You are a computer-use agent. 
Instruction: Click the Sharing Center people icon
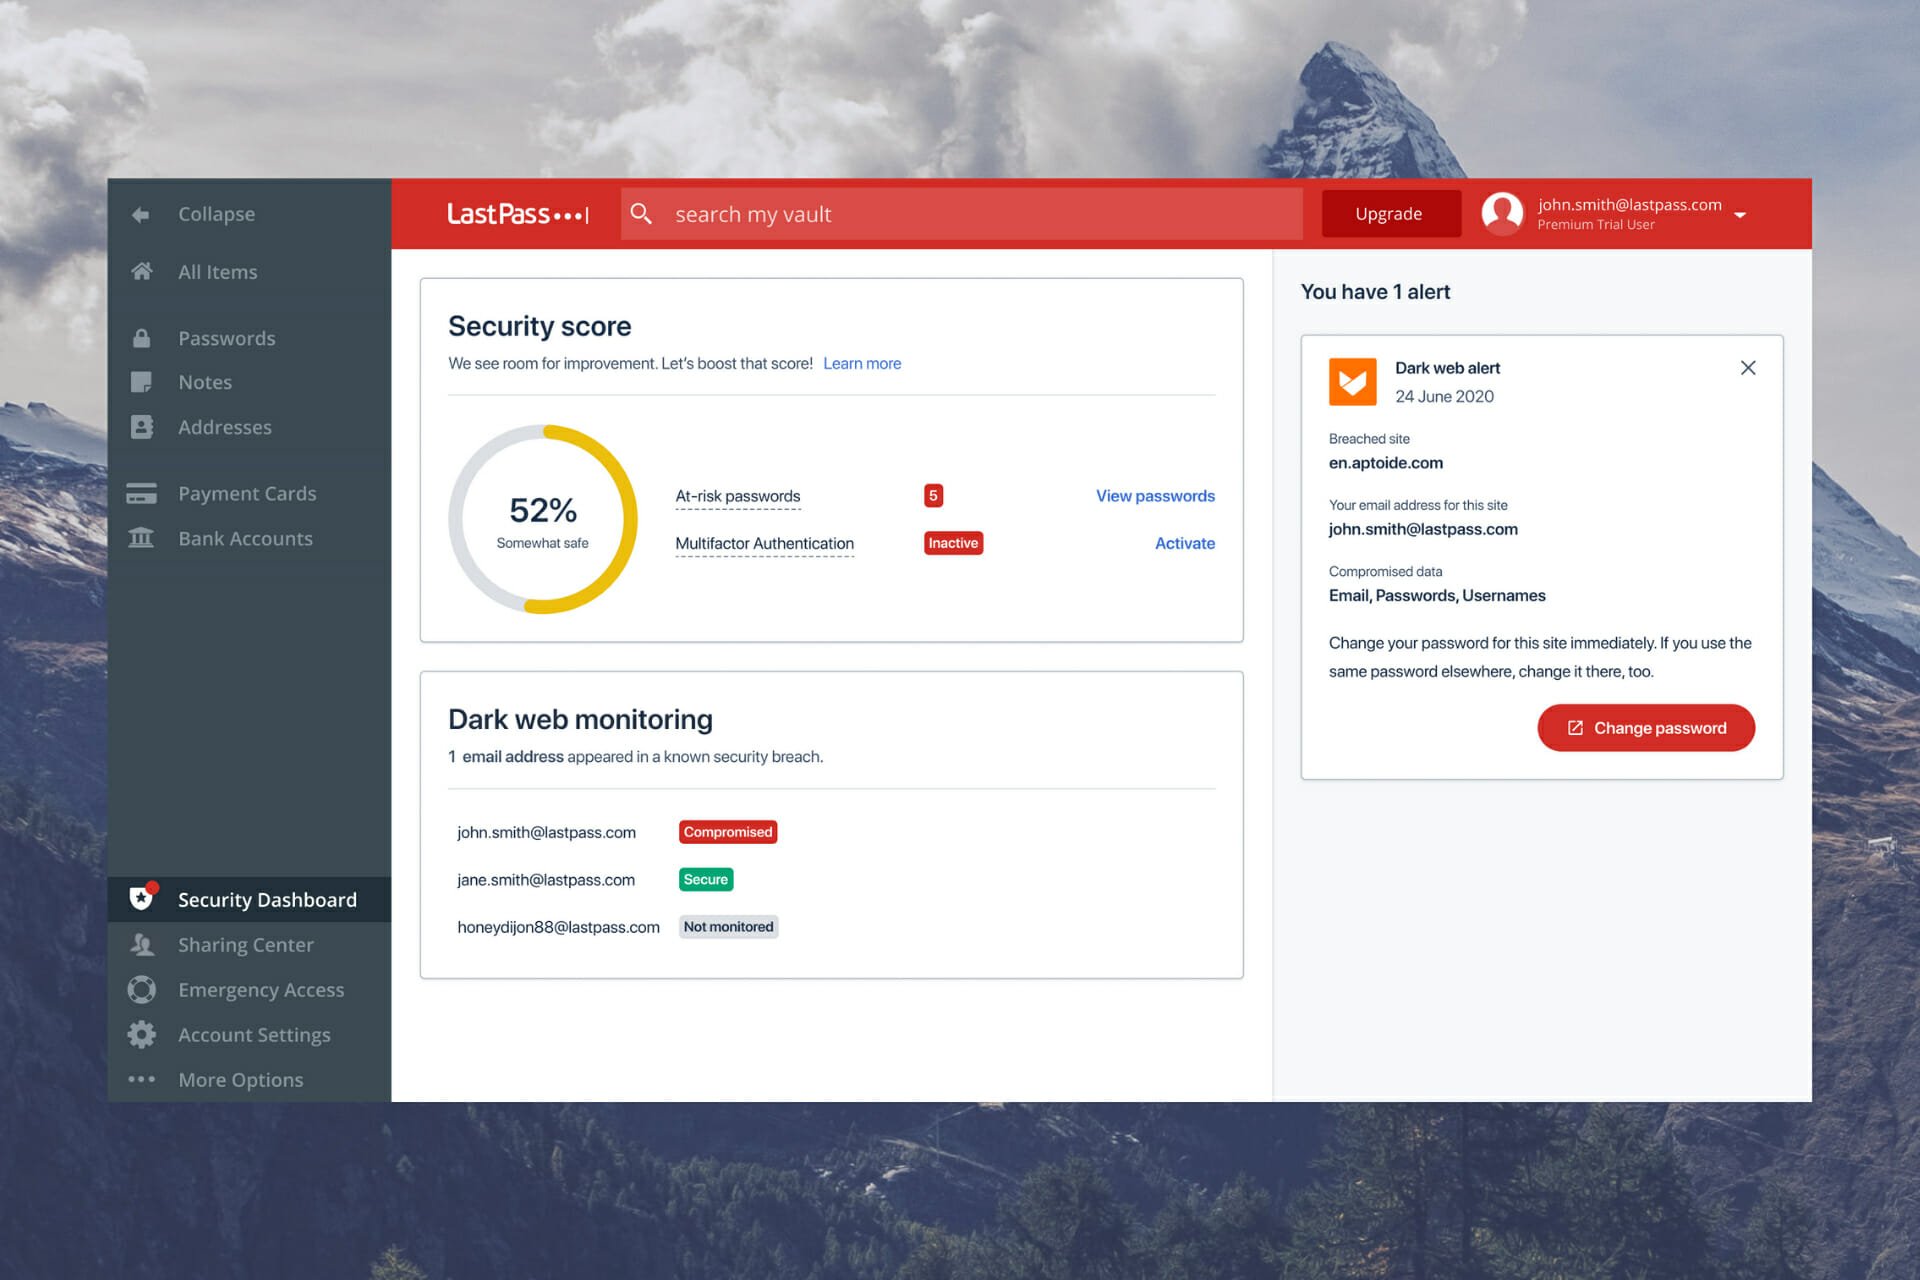point(142,944)
